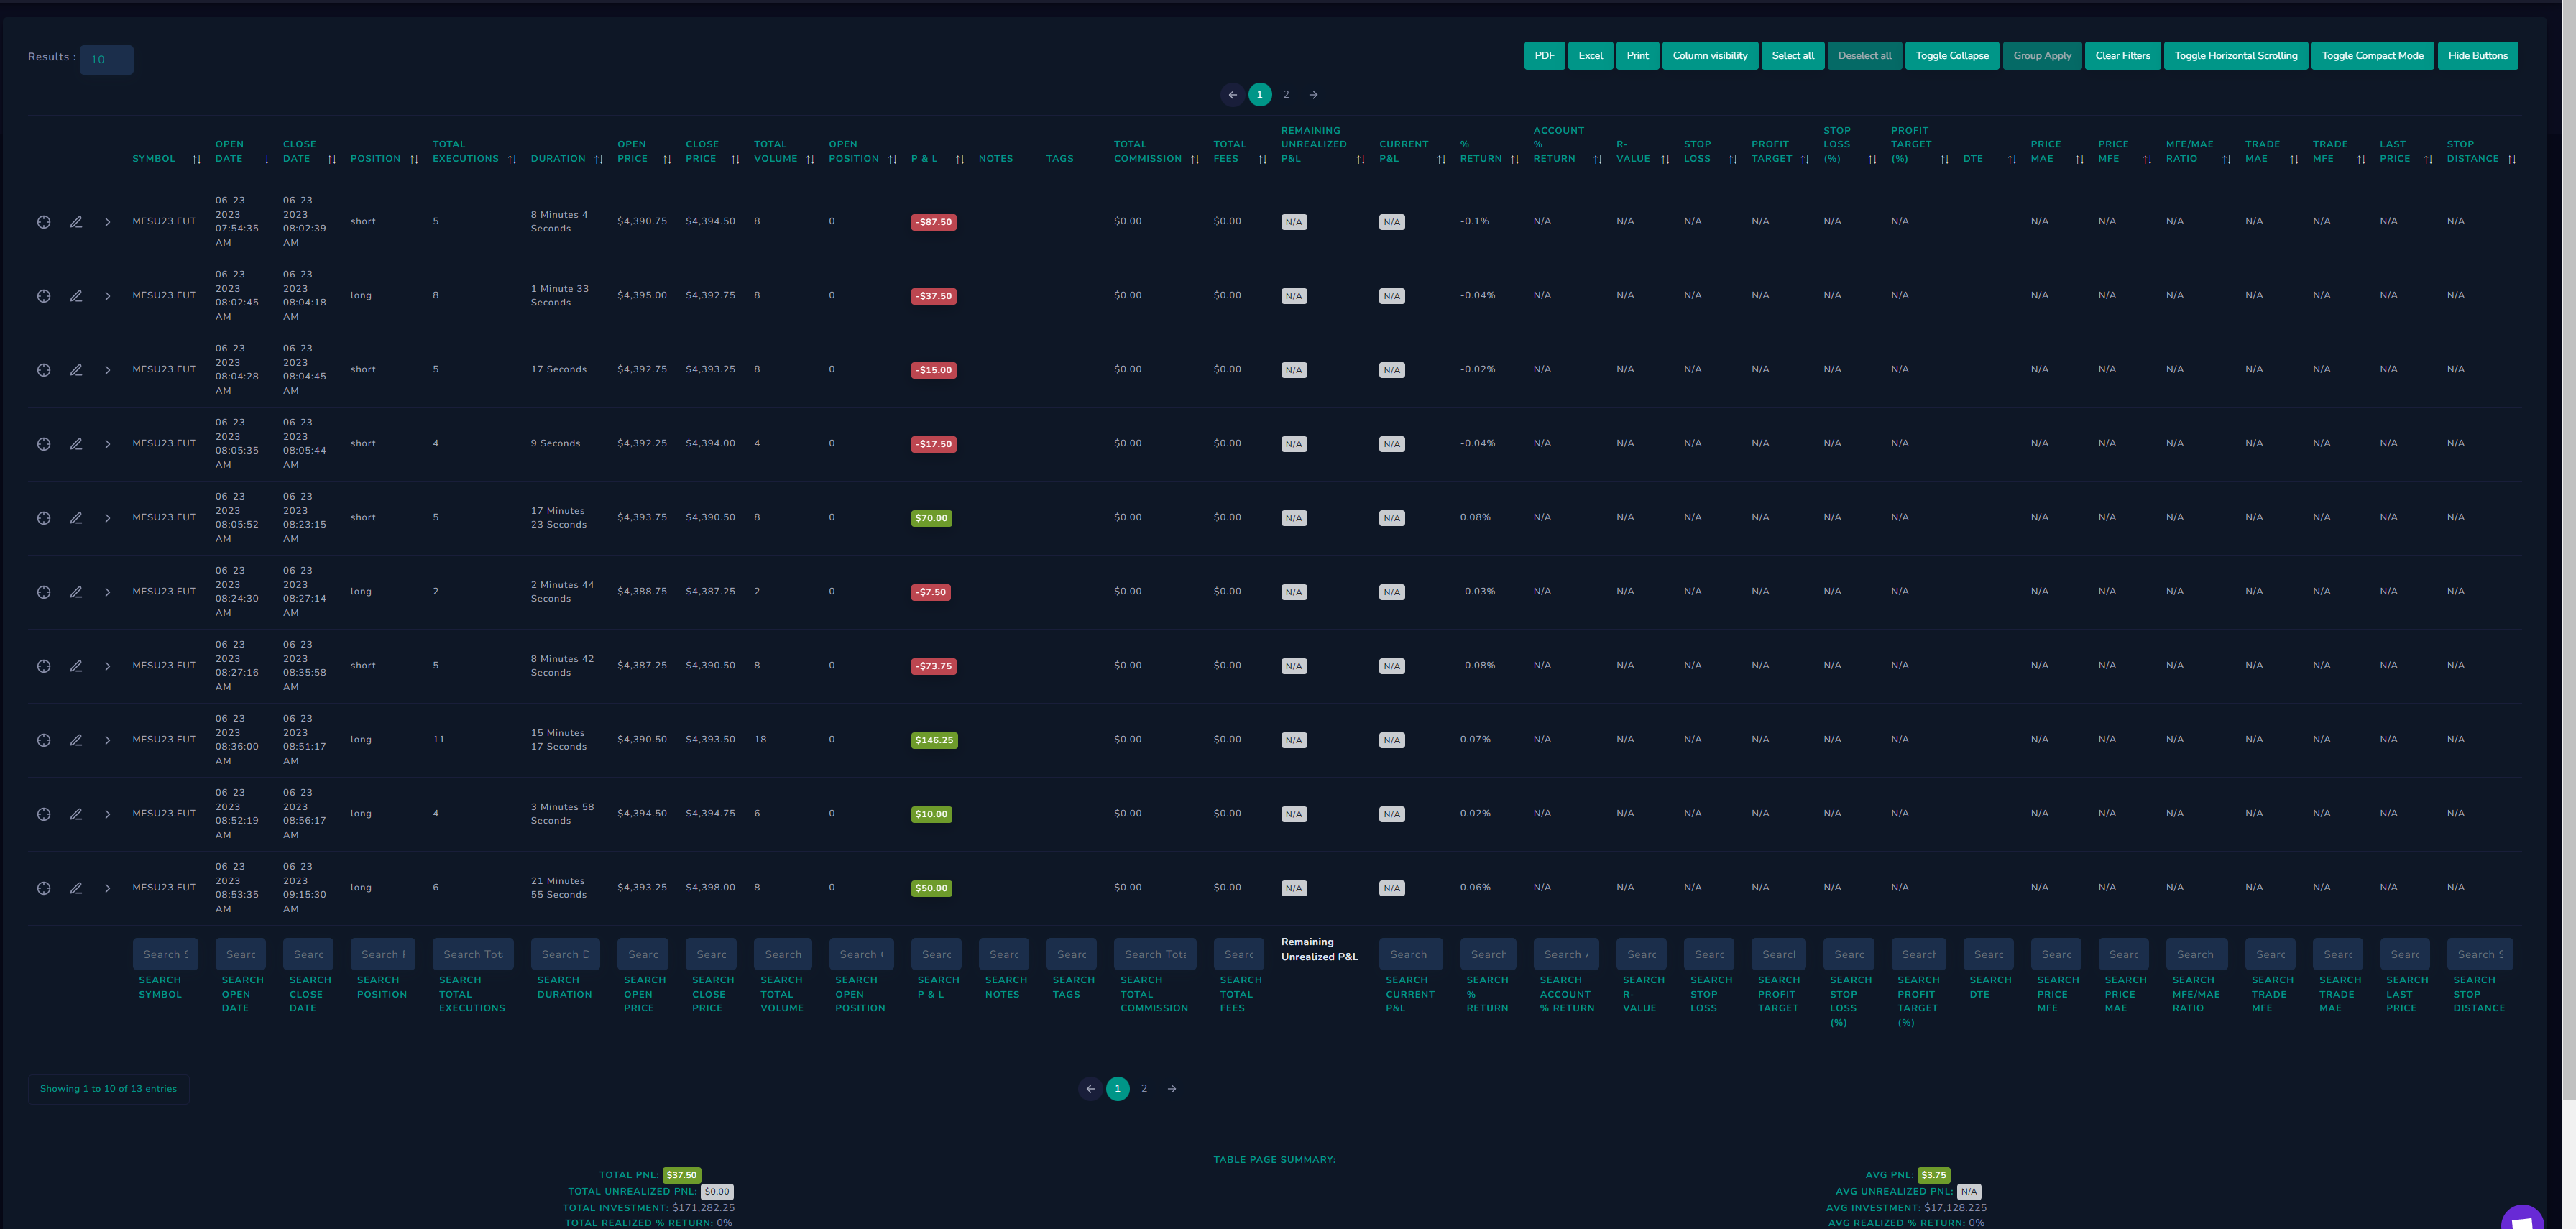Expand row of trade opened 07:54:35 AM

(x=108, y=222)
